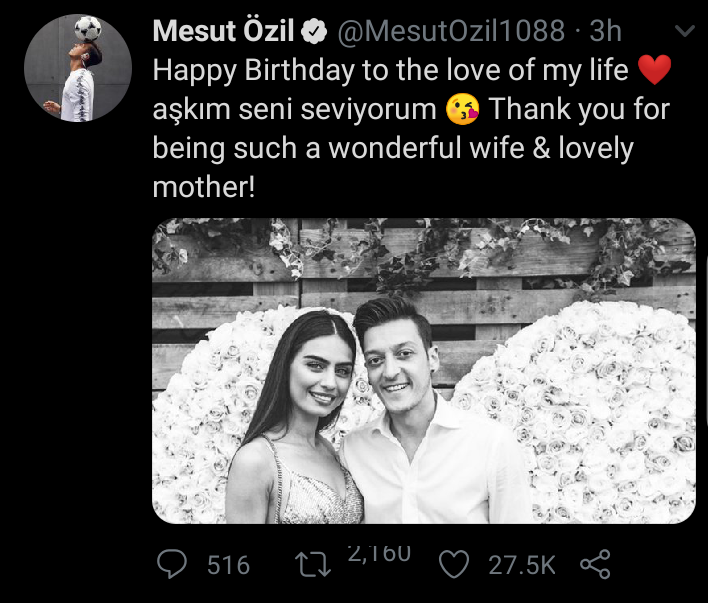Click the blue verified badge
Viewport: 708px width, 603px height.
point(314,33)
